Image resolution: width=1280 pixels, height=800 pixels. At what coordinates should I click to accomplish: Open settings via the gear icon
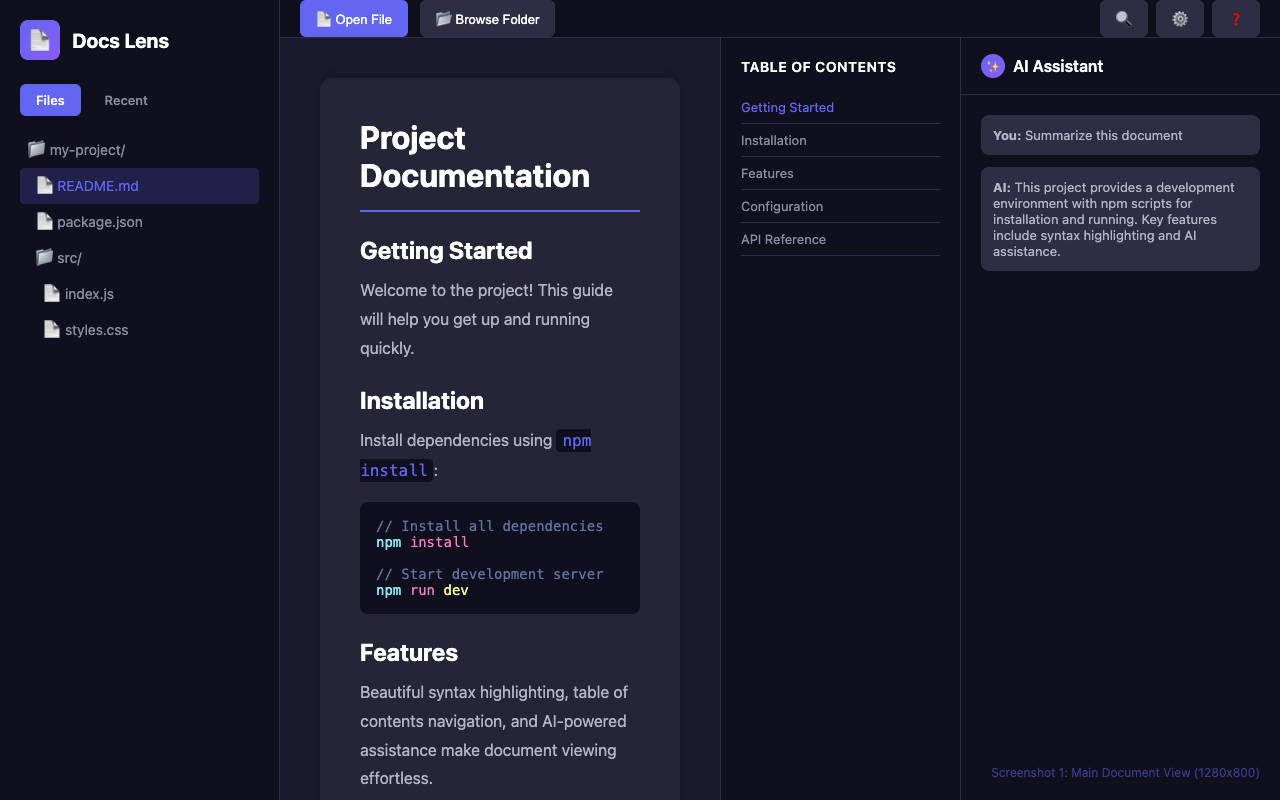tap(1180, 19)
